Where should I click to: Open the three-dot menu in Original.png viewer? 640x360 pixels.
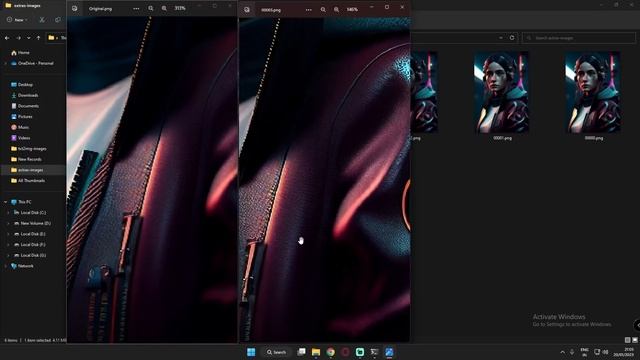[136, 8]
